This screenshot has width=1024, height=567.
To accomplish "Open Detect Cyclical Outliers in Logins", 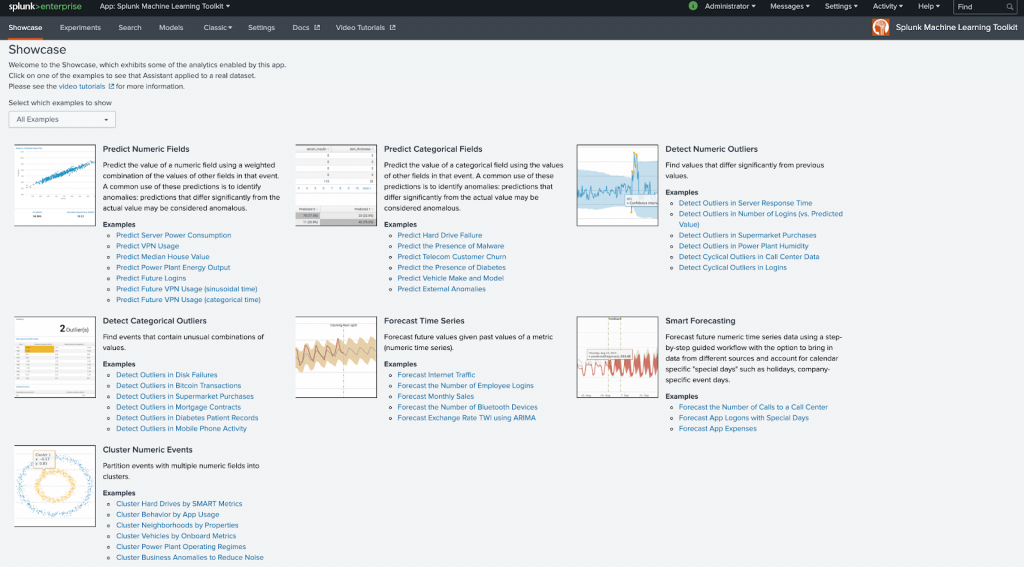I will pyautogui.click(x=733, y=267).
